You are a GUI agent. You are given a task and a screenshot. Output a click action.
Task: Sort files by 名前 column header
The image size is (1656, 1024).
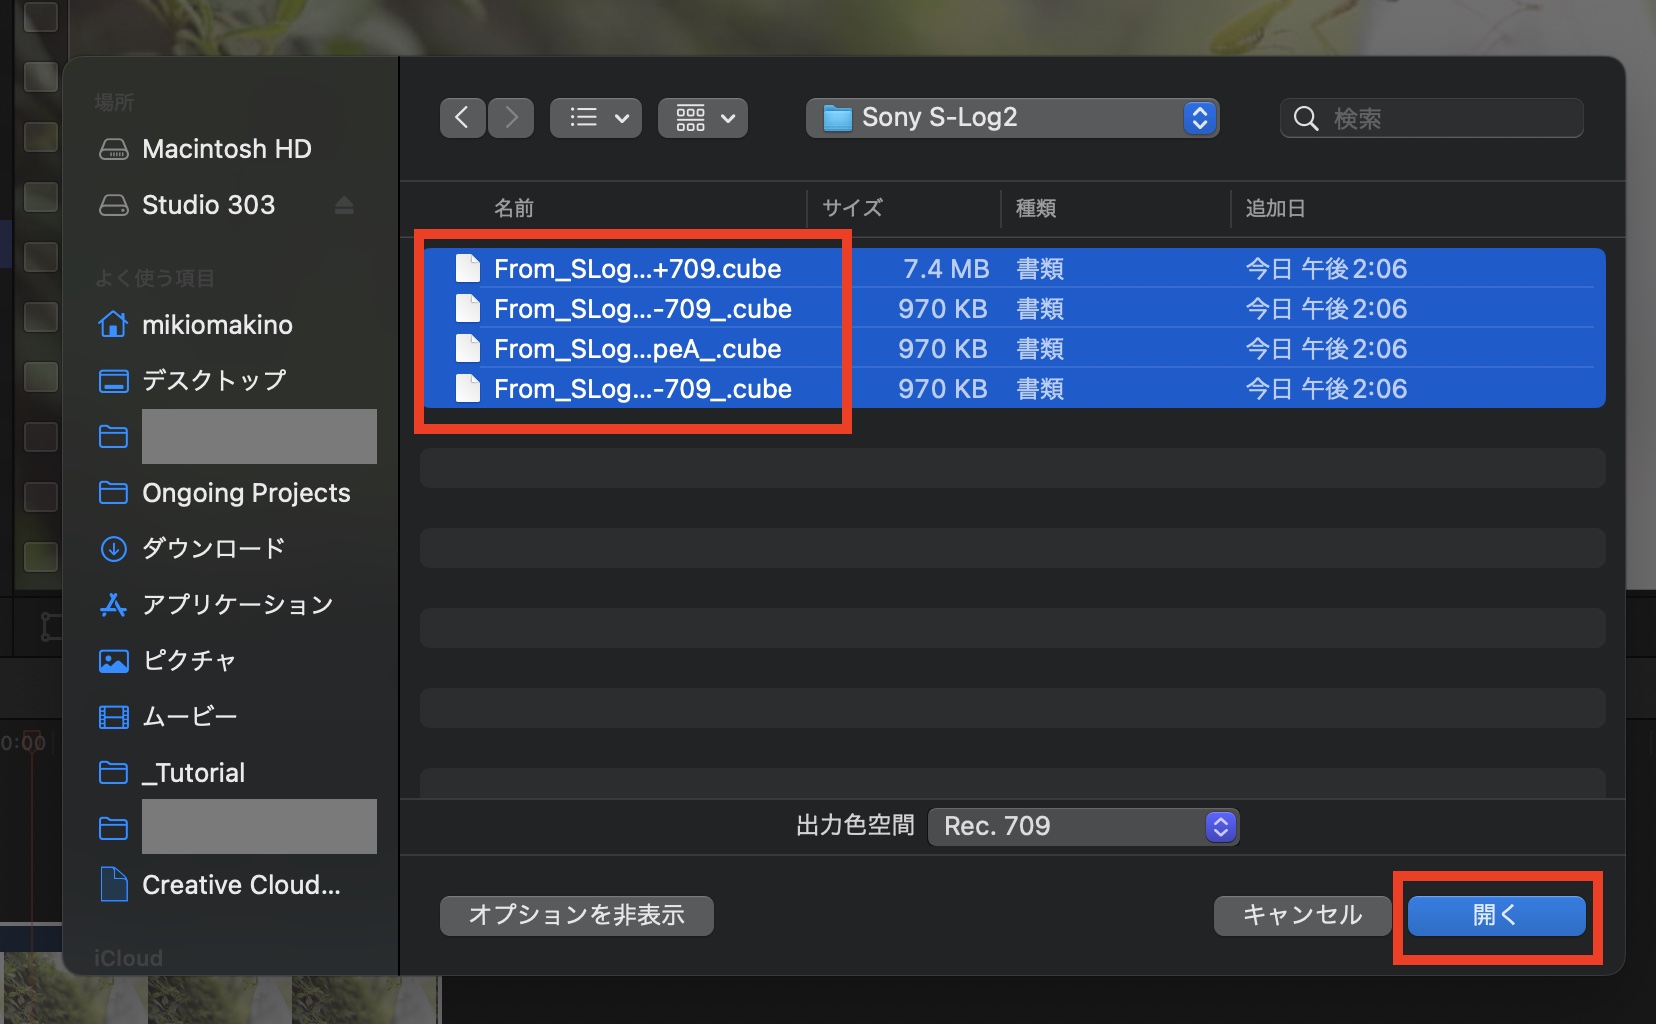tap(514, 208)
